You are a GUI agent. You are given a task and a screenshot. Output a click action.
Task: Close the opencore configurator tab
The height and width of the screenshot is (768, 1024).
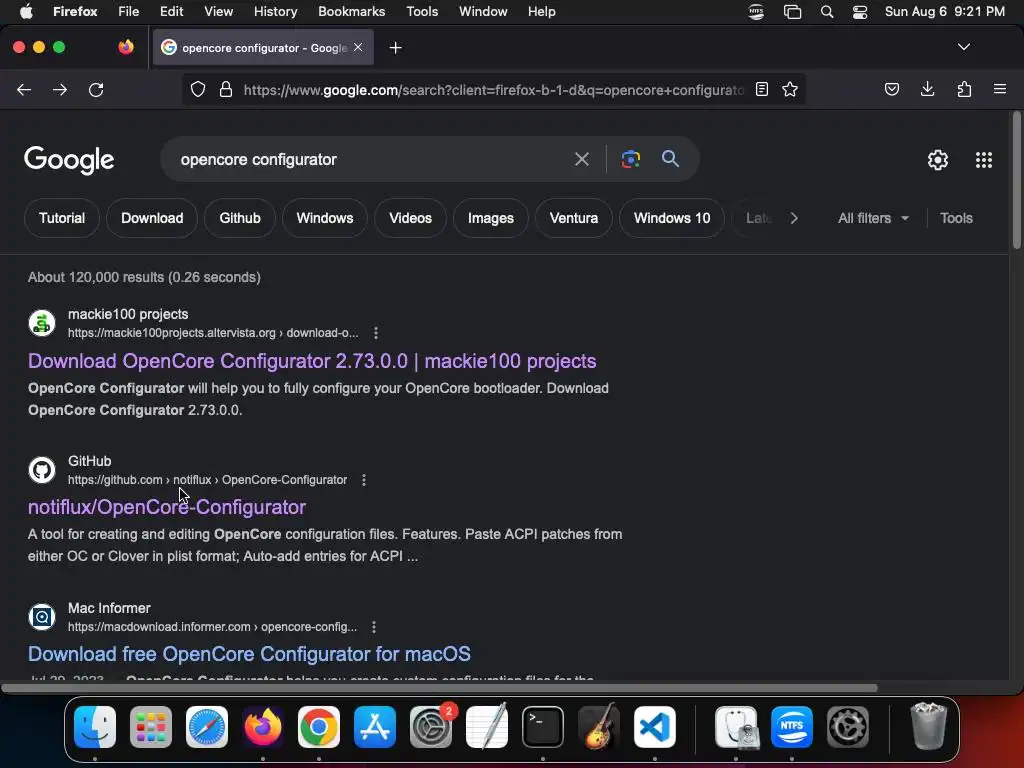(x=358, y=48)
